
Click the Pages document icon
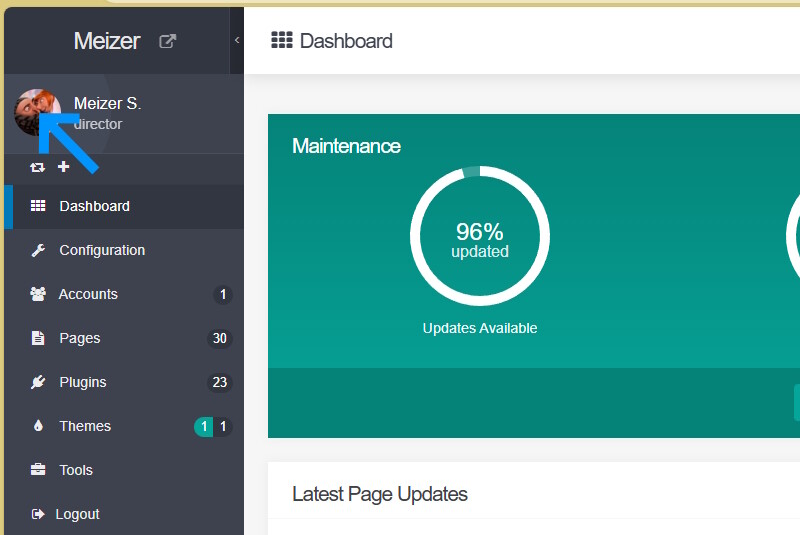click(38, 338)
